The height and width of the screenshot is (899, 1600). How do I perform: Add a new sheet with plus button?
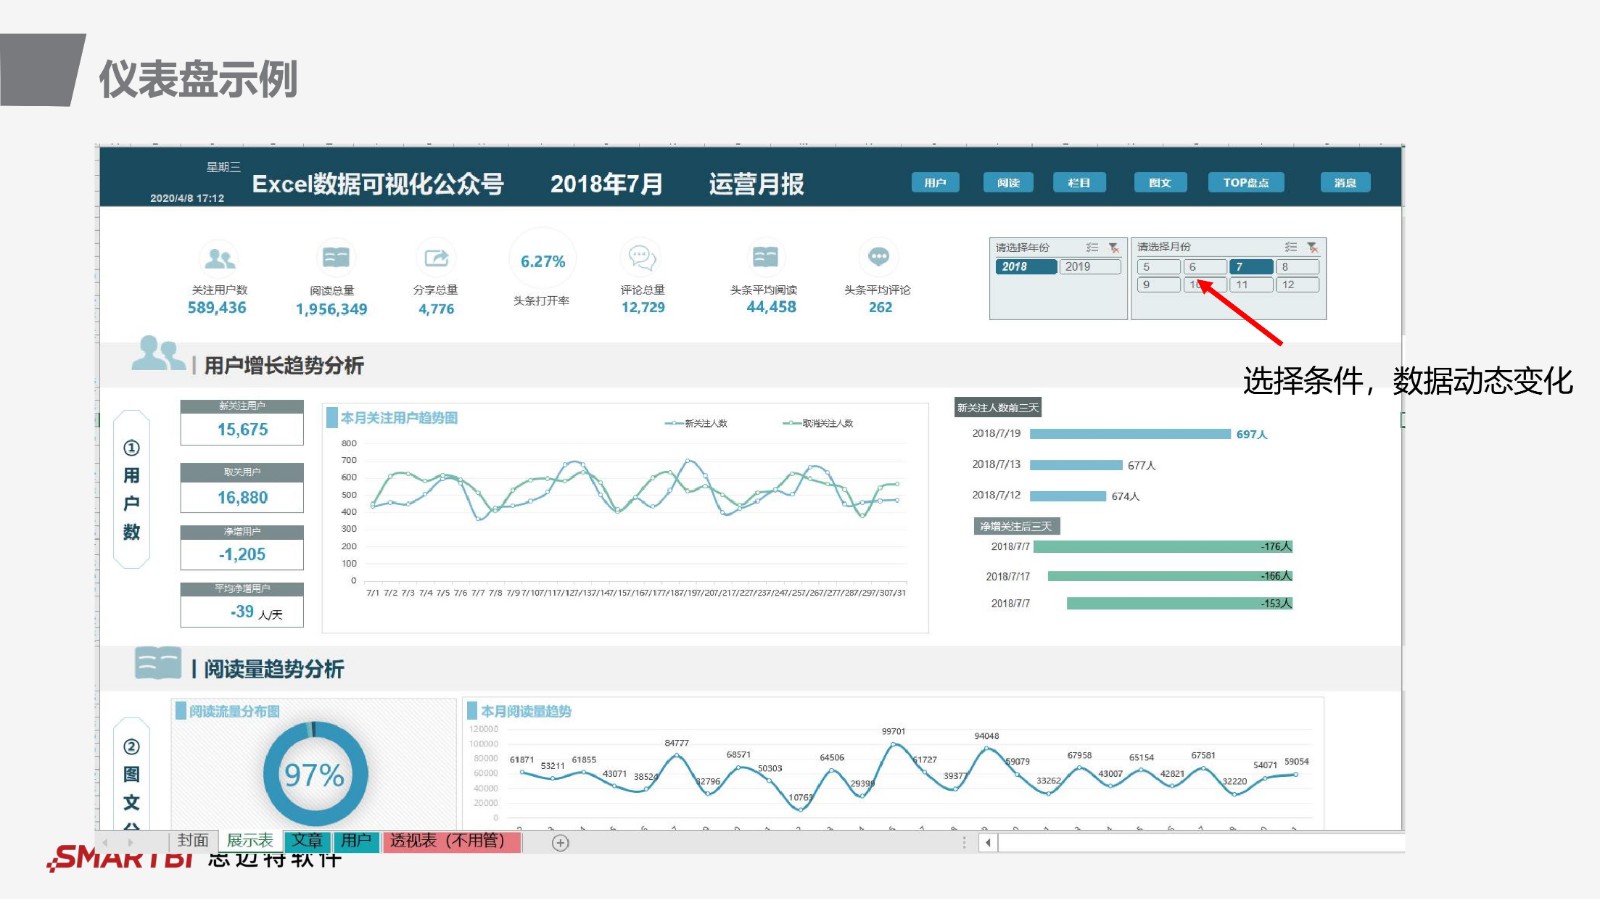[561, 843]
